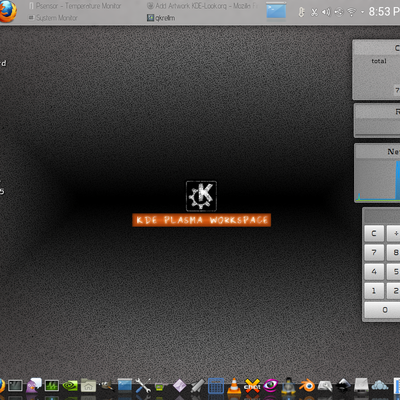Launch Blender from the dock
400x400 pixels.
[307, 386]
